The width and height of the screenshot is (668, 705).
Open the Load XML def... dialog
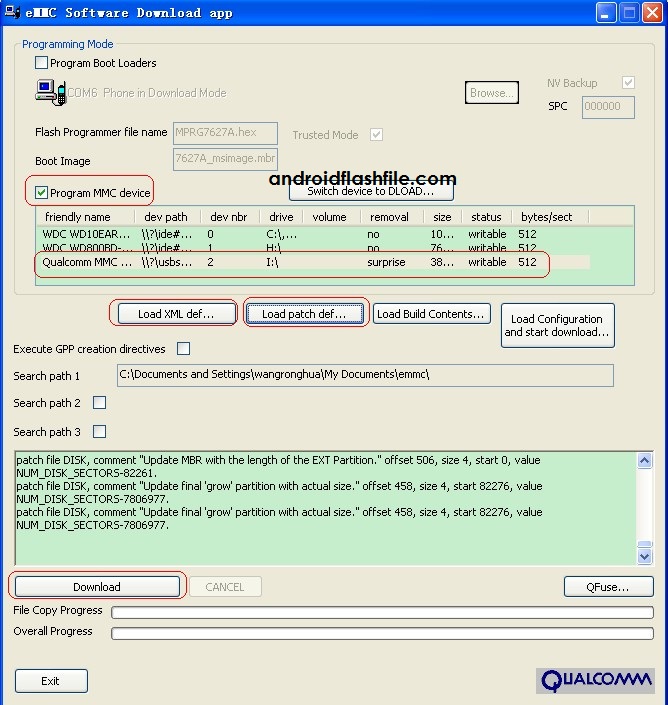click(x=176, y=314)
